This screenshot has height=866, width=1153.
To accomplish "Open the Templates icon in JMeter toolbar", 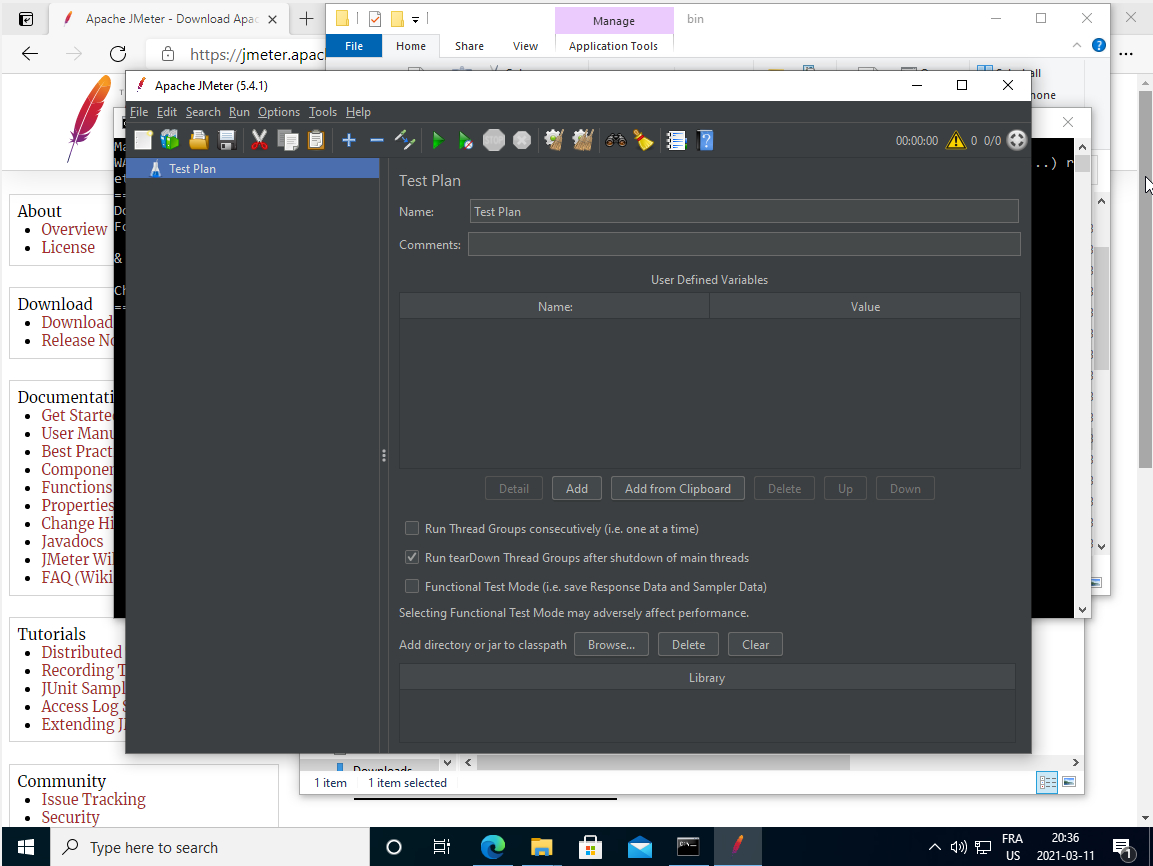I will pos(171,140).
